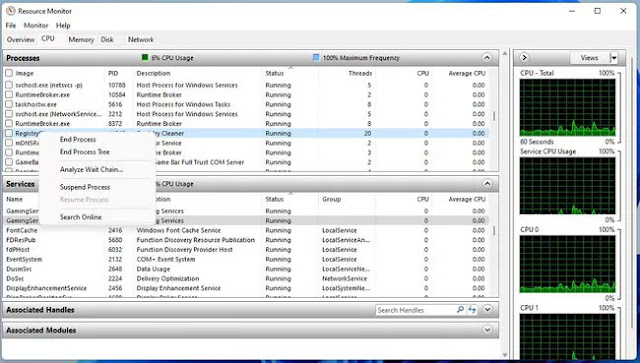640x363 pixels.
Task: Sort processes by PID column header
Action: pos(113,73)
